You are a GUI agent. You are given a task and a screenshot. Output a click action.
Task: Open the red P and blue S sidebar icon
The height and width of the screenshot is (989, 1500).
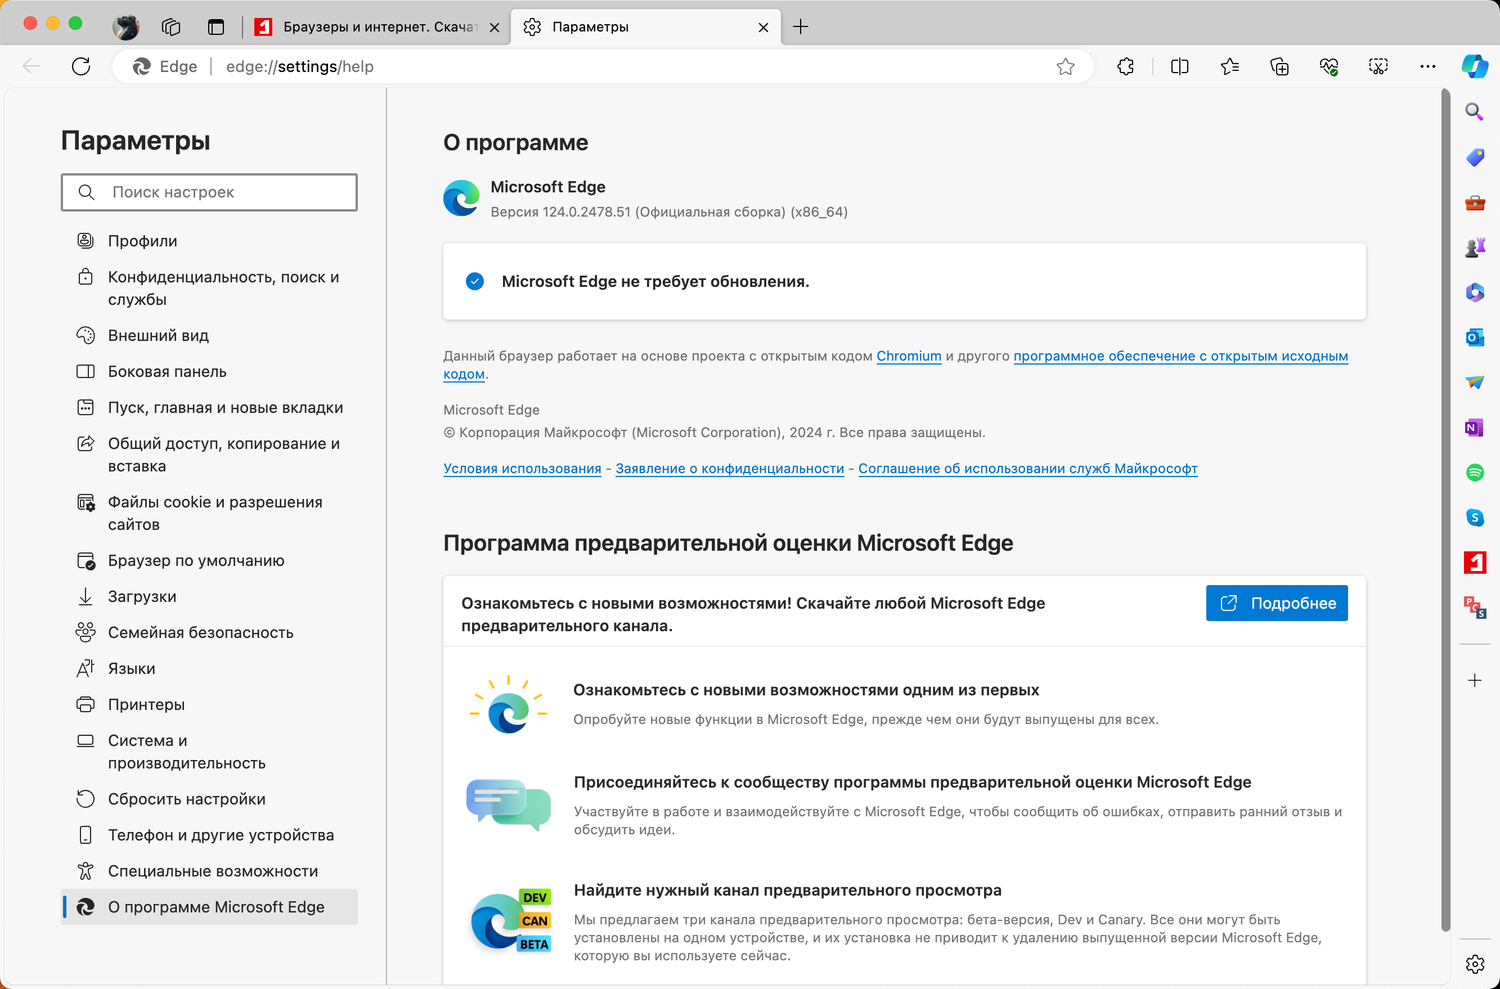[x=1475, y=607]
